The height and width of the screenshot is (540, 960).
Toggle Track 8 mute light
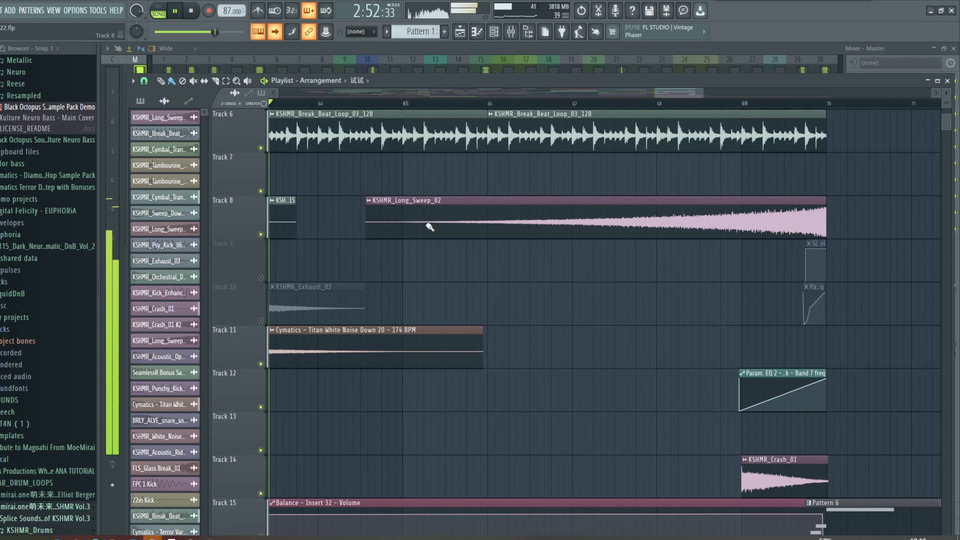point(262,235)
